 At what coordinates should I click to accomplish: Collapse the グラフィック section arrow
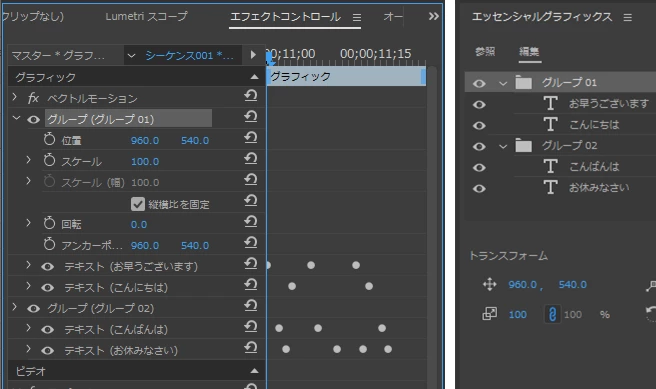pyautogui.click(x=254, y=77)
